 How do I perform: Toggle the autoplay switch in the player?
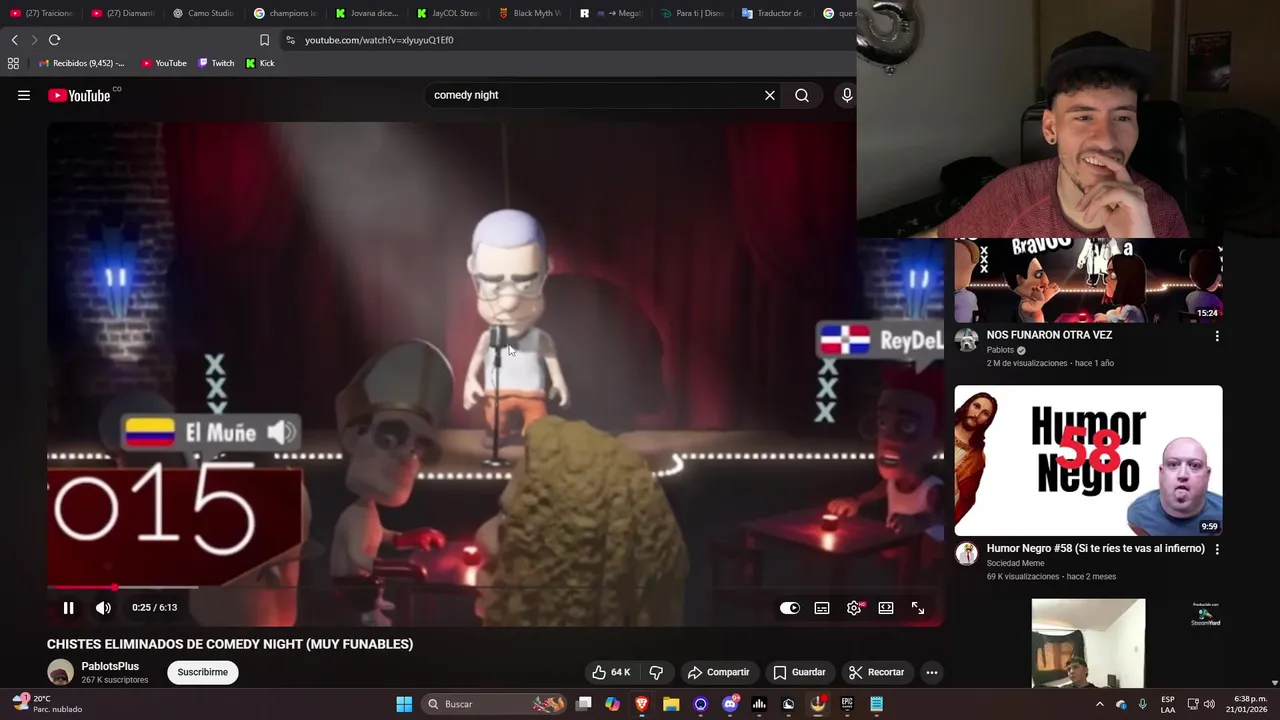click(x=790, y=608)
